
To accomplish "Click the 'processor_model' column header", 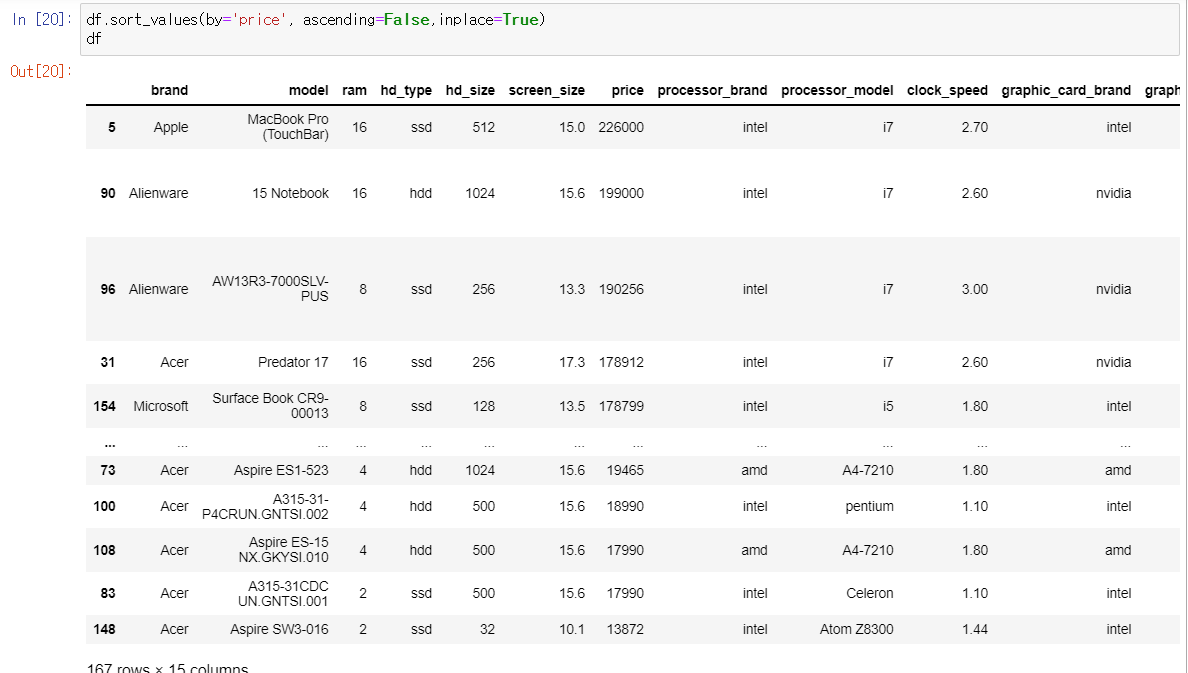I will [x=837, y=90].
